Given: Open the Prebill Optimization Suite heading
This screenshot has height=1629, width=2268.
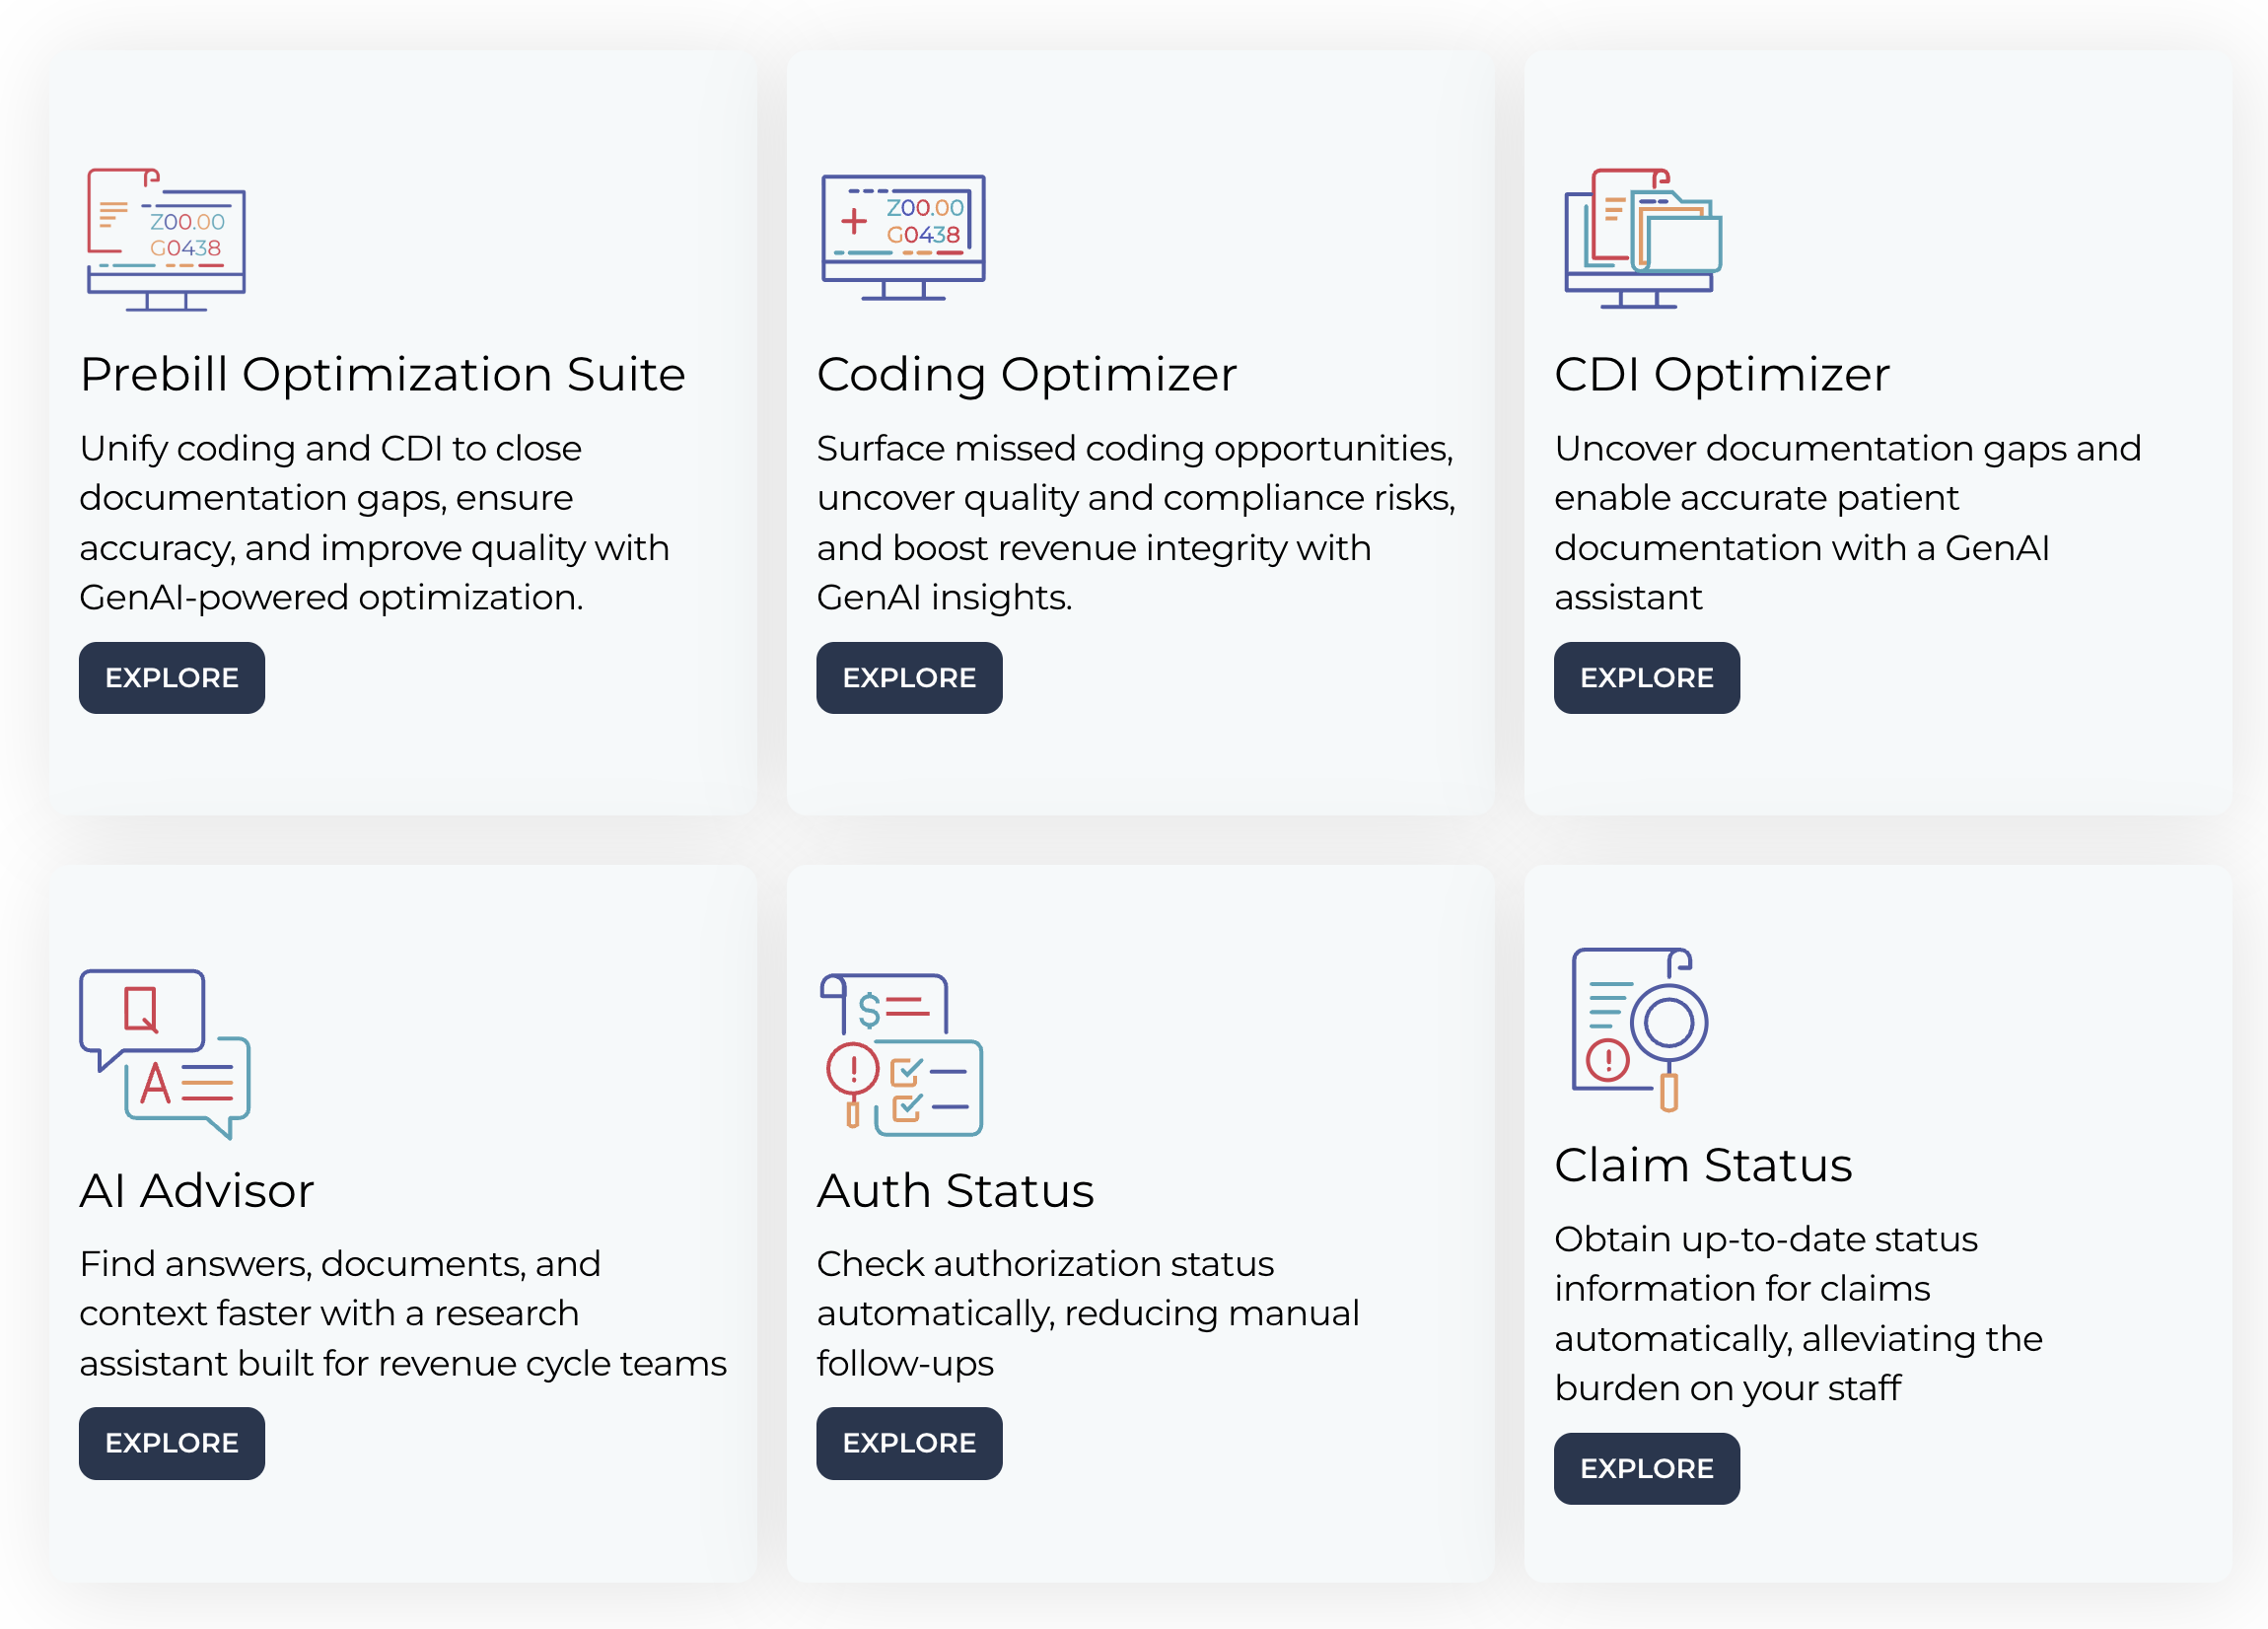Looking at the screenshot, I should (382, 375).
